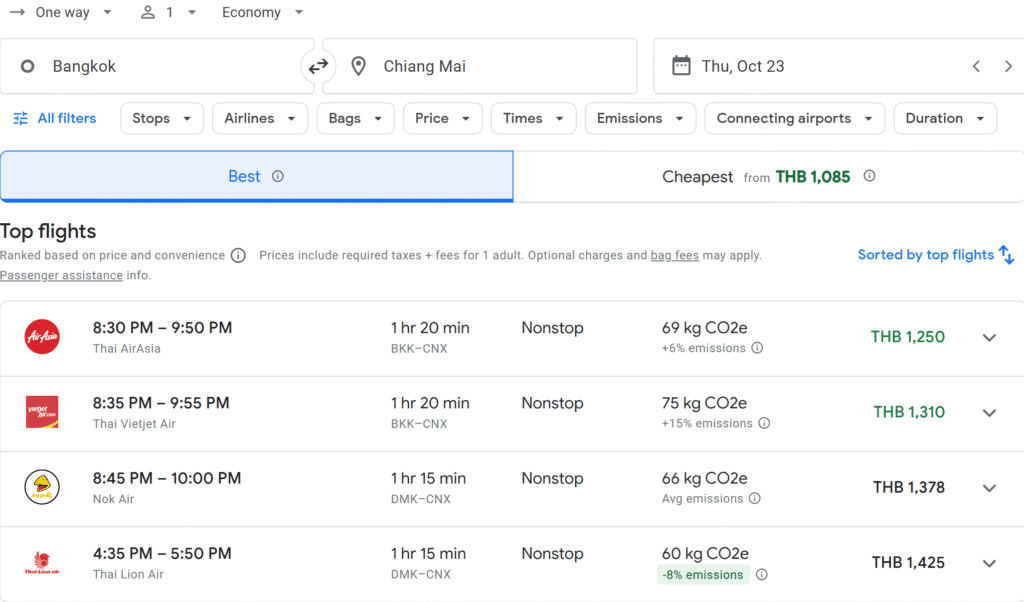Click the Bangkok origin input field

[150, 67]
